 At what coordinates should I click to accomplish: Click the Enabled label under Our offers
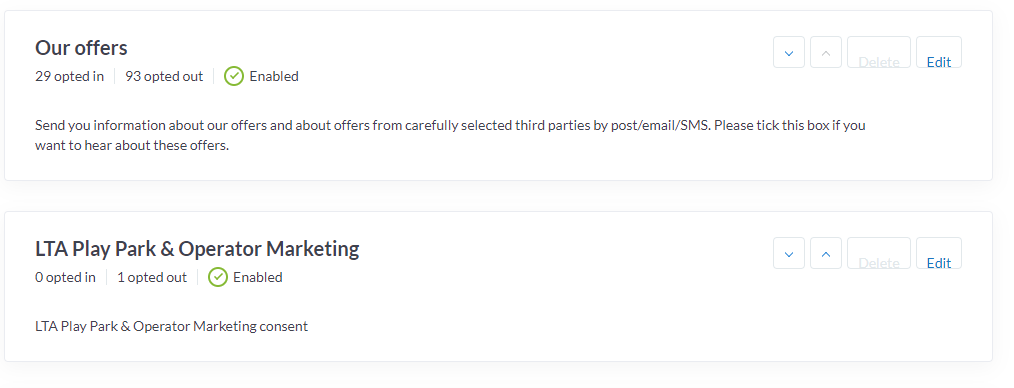[x=274, y=76]
